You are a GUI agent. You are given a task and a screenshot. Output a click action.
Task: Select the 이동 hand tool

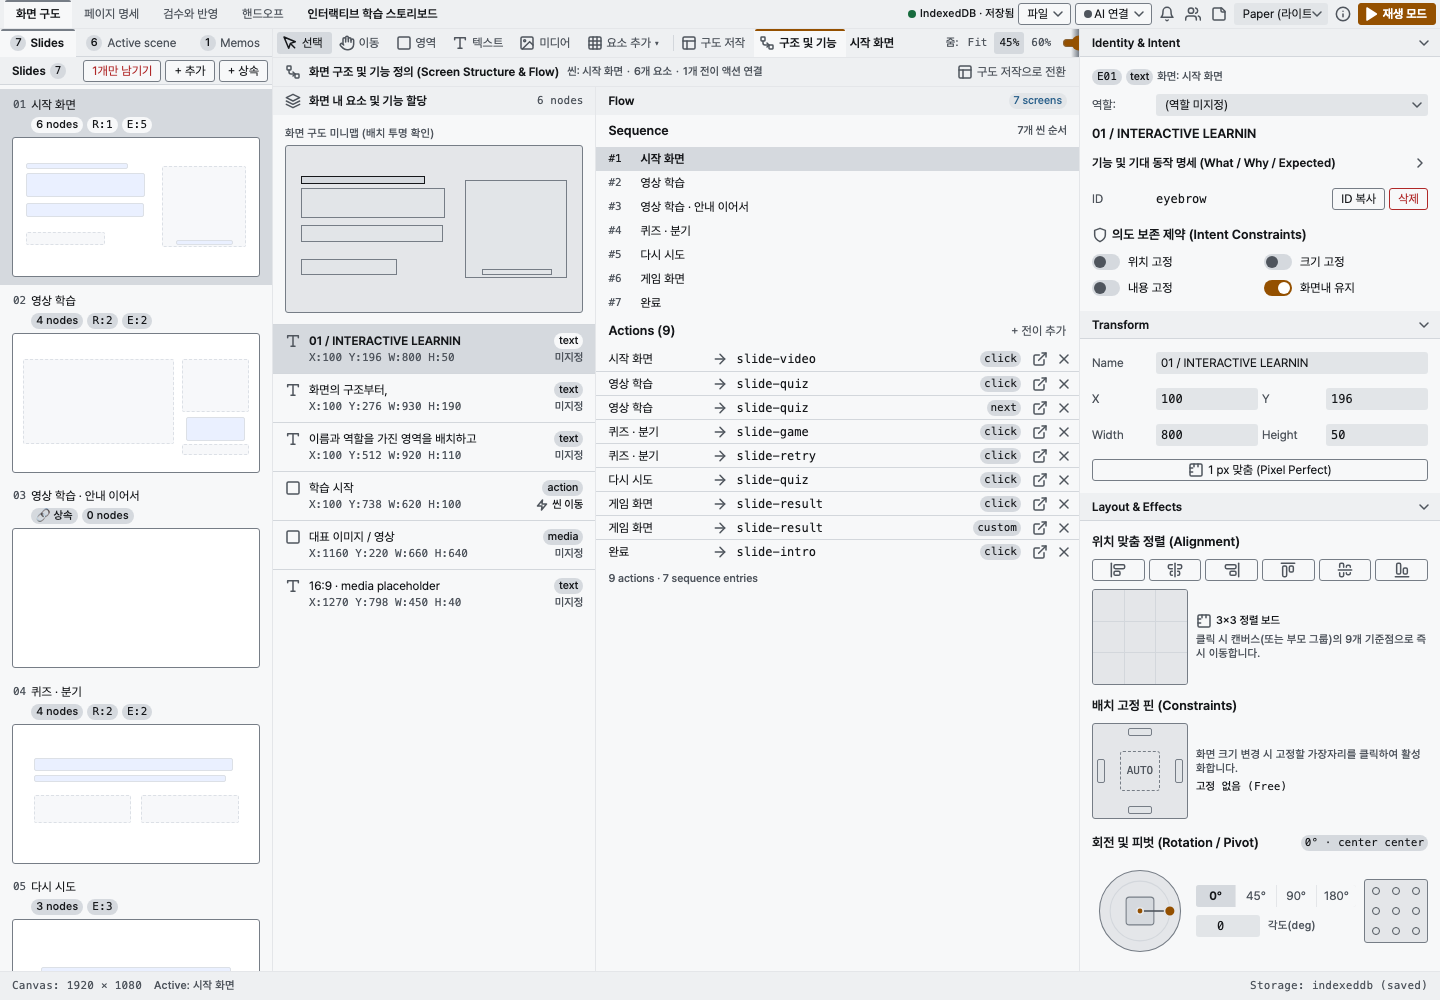point(359,43)
